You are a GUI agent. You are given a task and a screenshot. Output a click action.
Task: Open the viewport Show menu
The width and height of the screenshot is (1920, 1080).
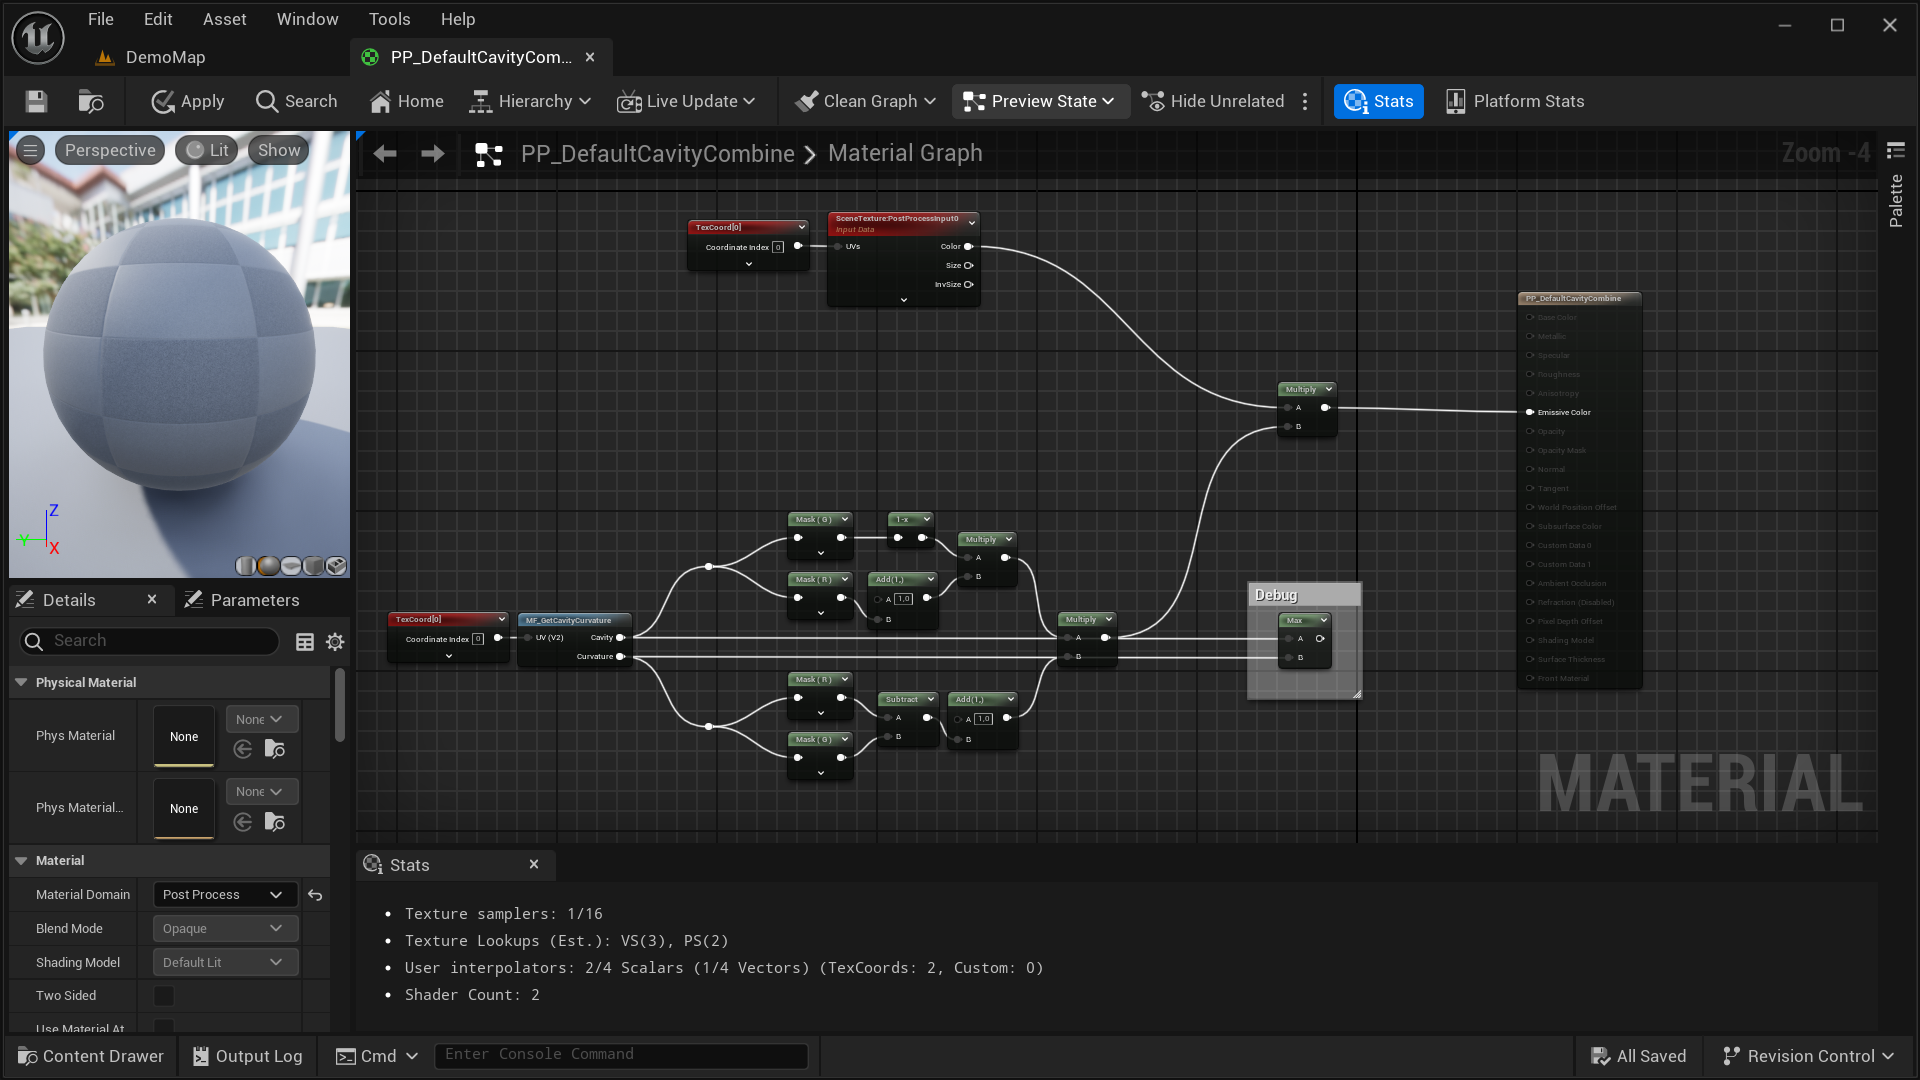(278, 150)
